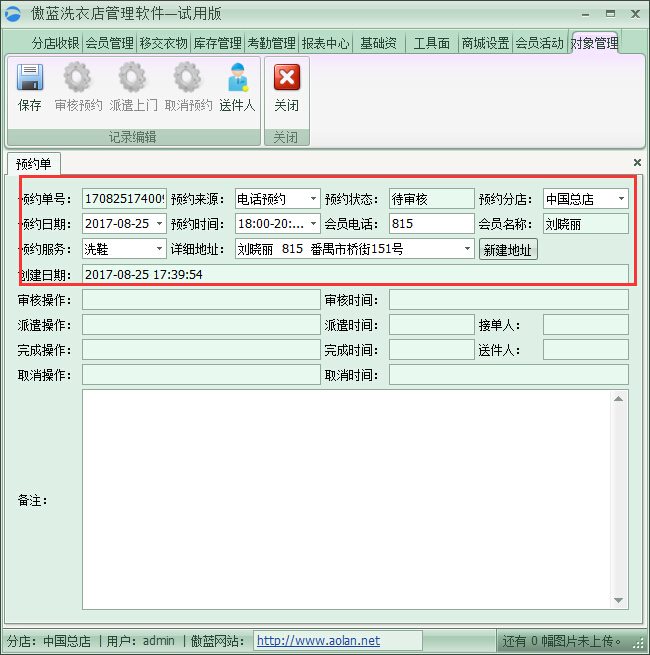Open the 报表中心 tab
This screenshot has height=655, width=650.
[325, 43]
